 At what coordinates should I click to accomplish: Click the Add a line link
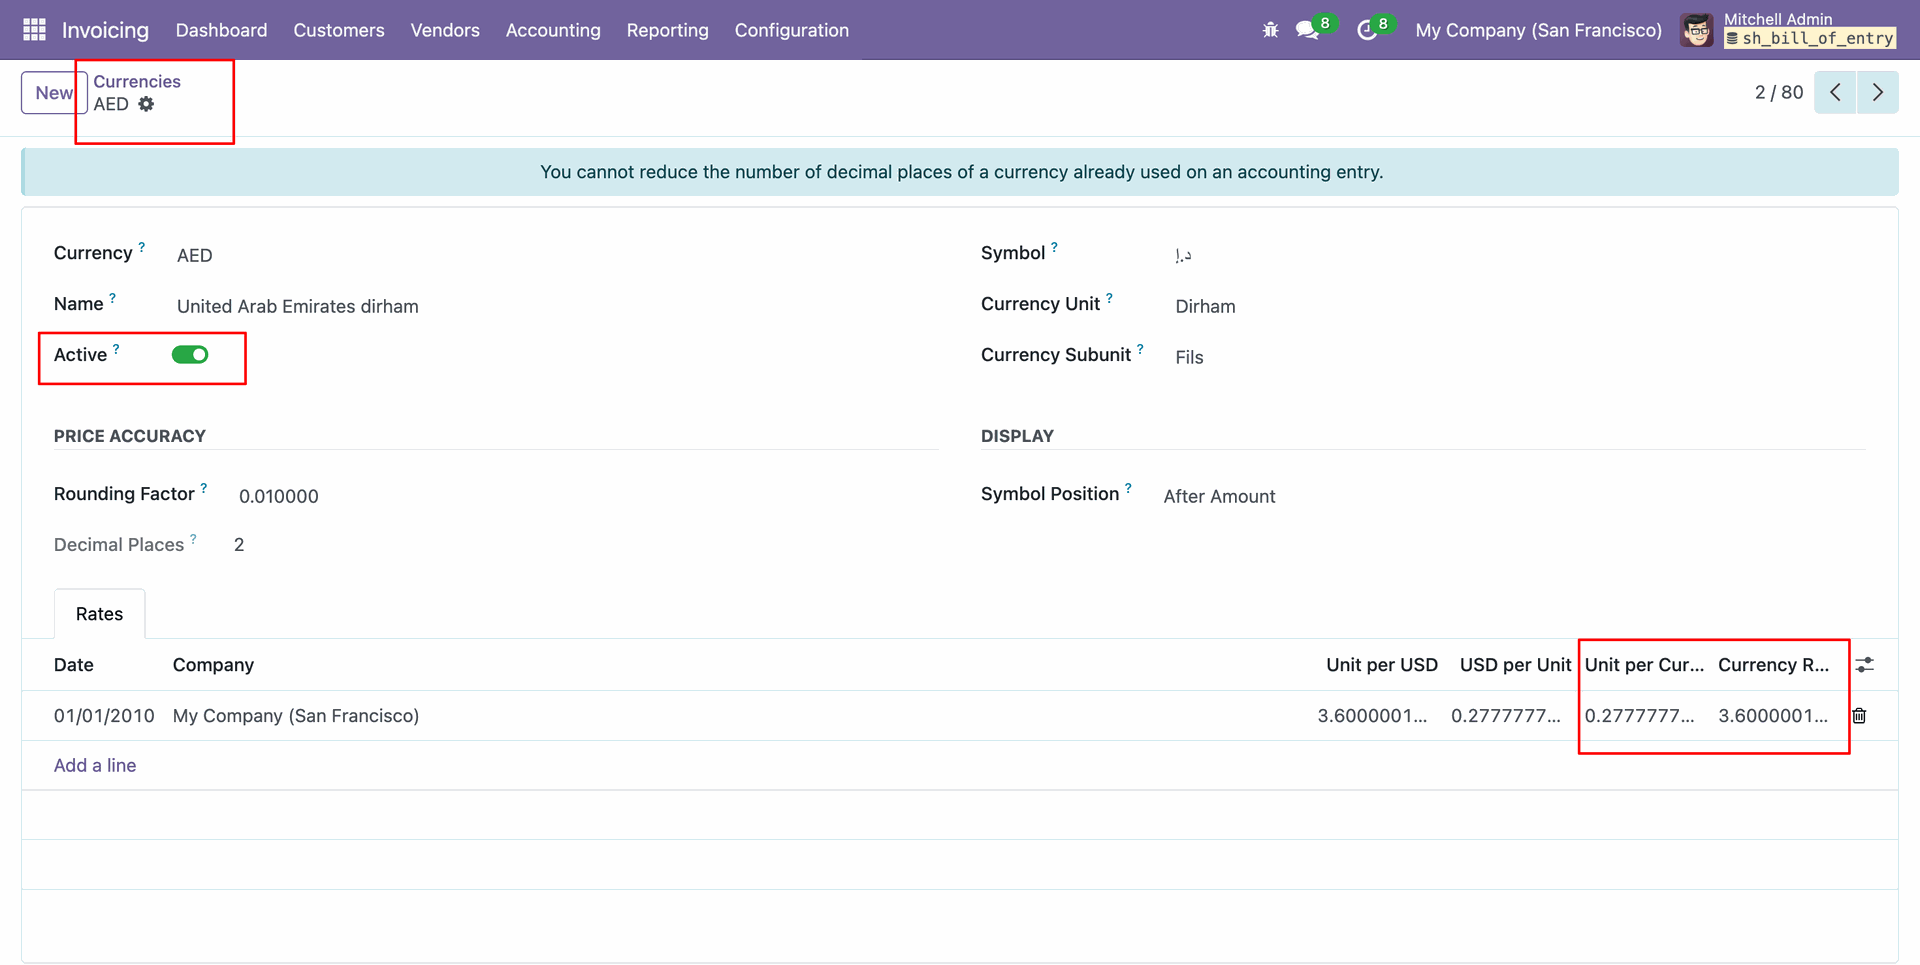coord(95,765)
